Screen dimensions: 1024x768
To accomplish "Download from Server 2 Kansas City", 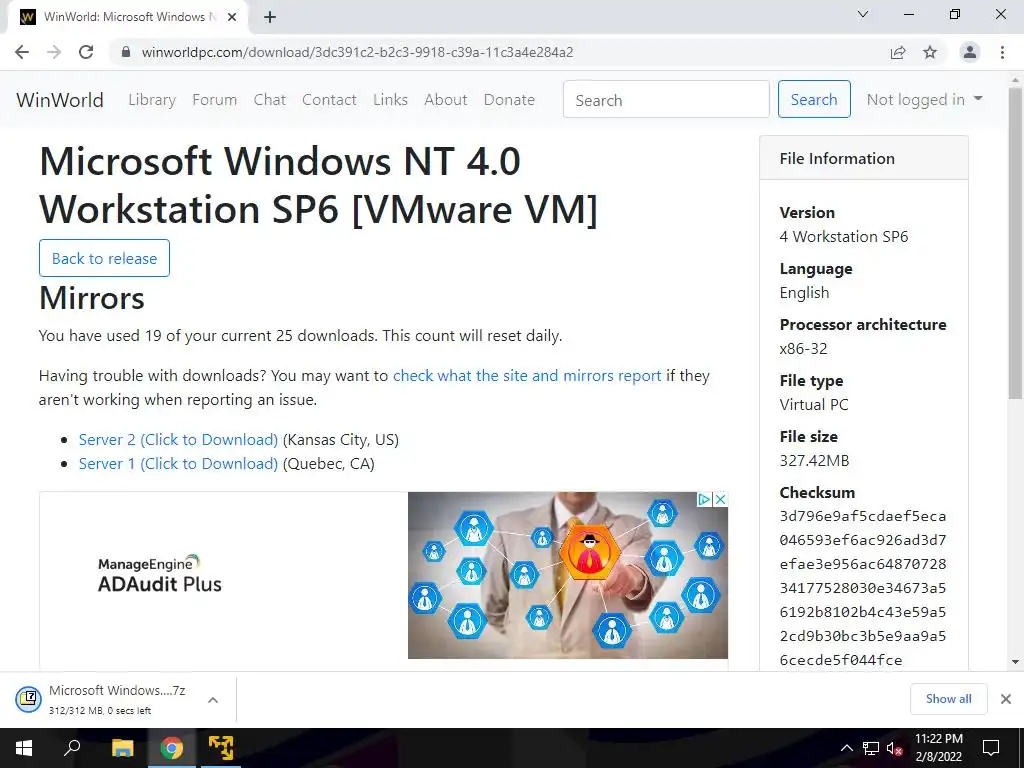I will 178,440.
